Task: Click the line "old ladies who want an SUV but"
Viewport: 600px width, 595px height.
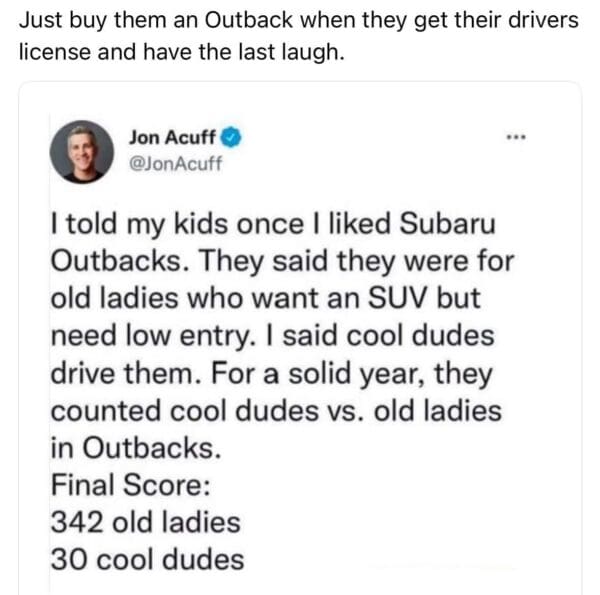Action: click(265, 300)
